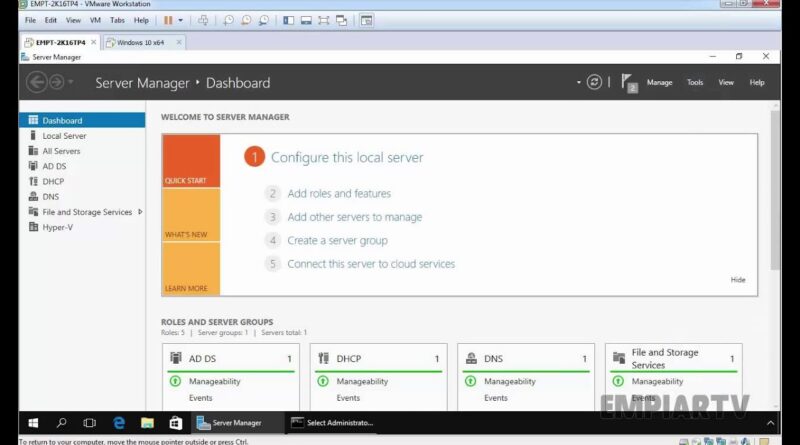Open the notifications flag icon
The height and width of the screenshot is (445, 800).
[629, 83]
